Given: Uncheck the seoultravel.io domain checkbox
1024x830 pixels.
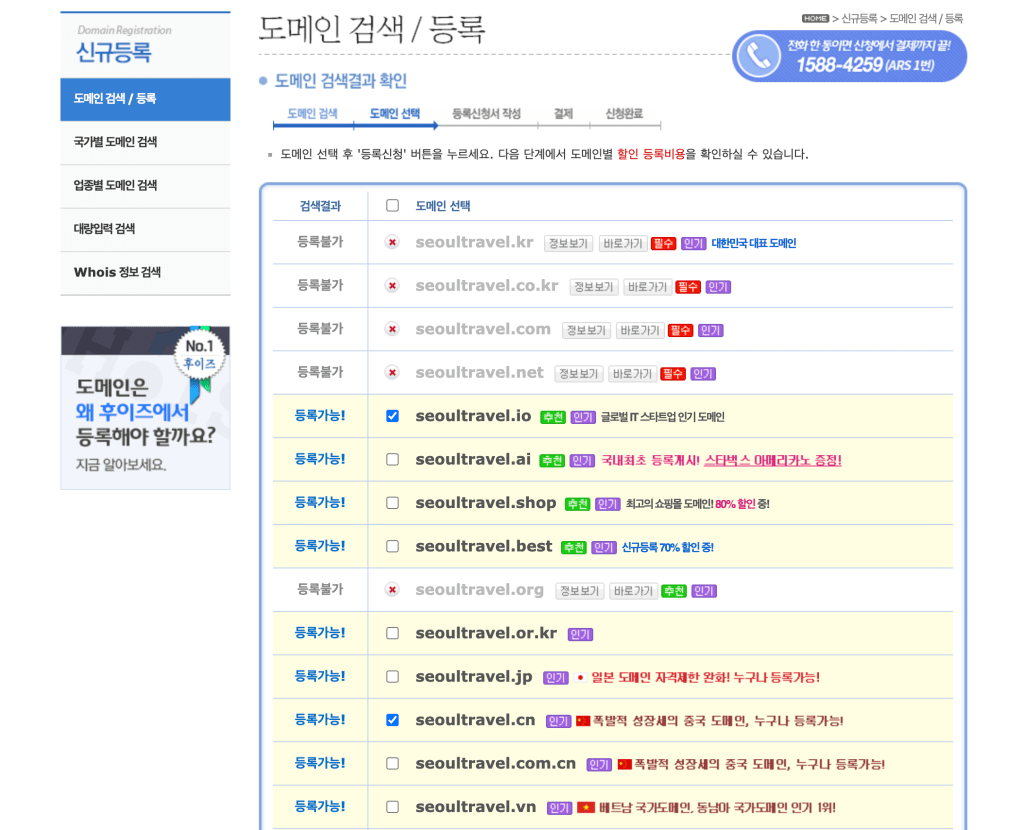Looking at the screenshot, I should coord(392,416).
